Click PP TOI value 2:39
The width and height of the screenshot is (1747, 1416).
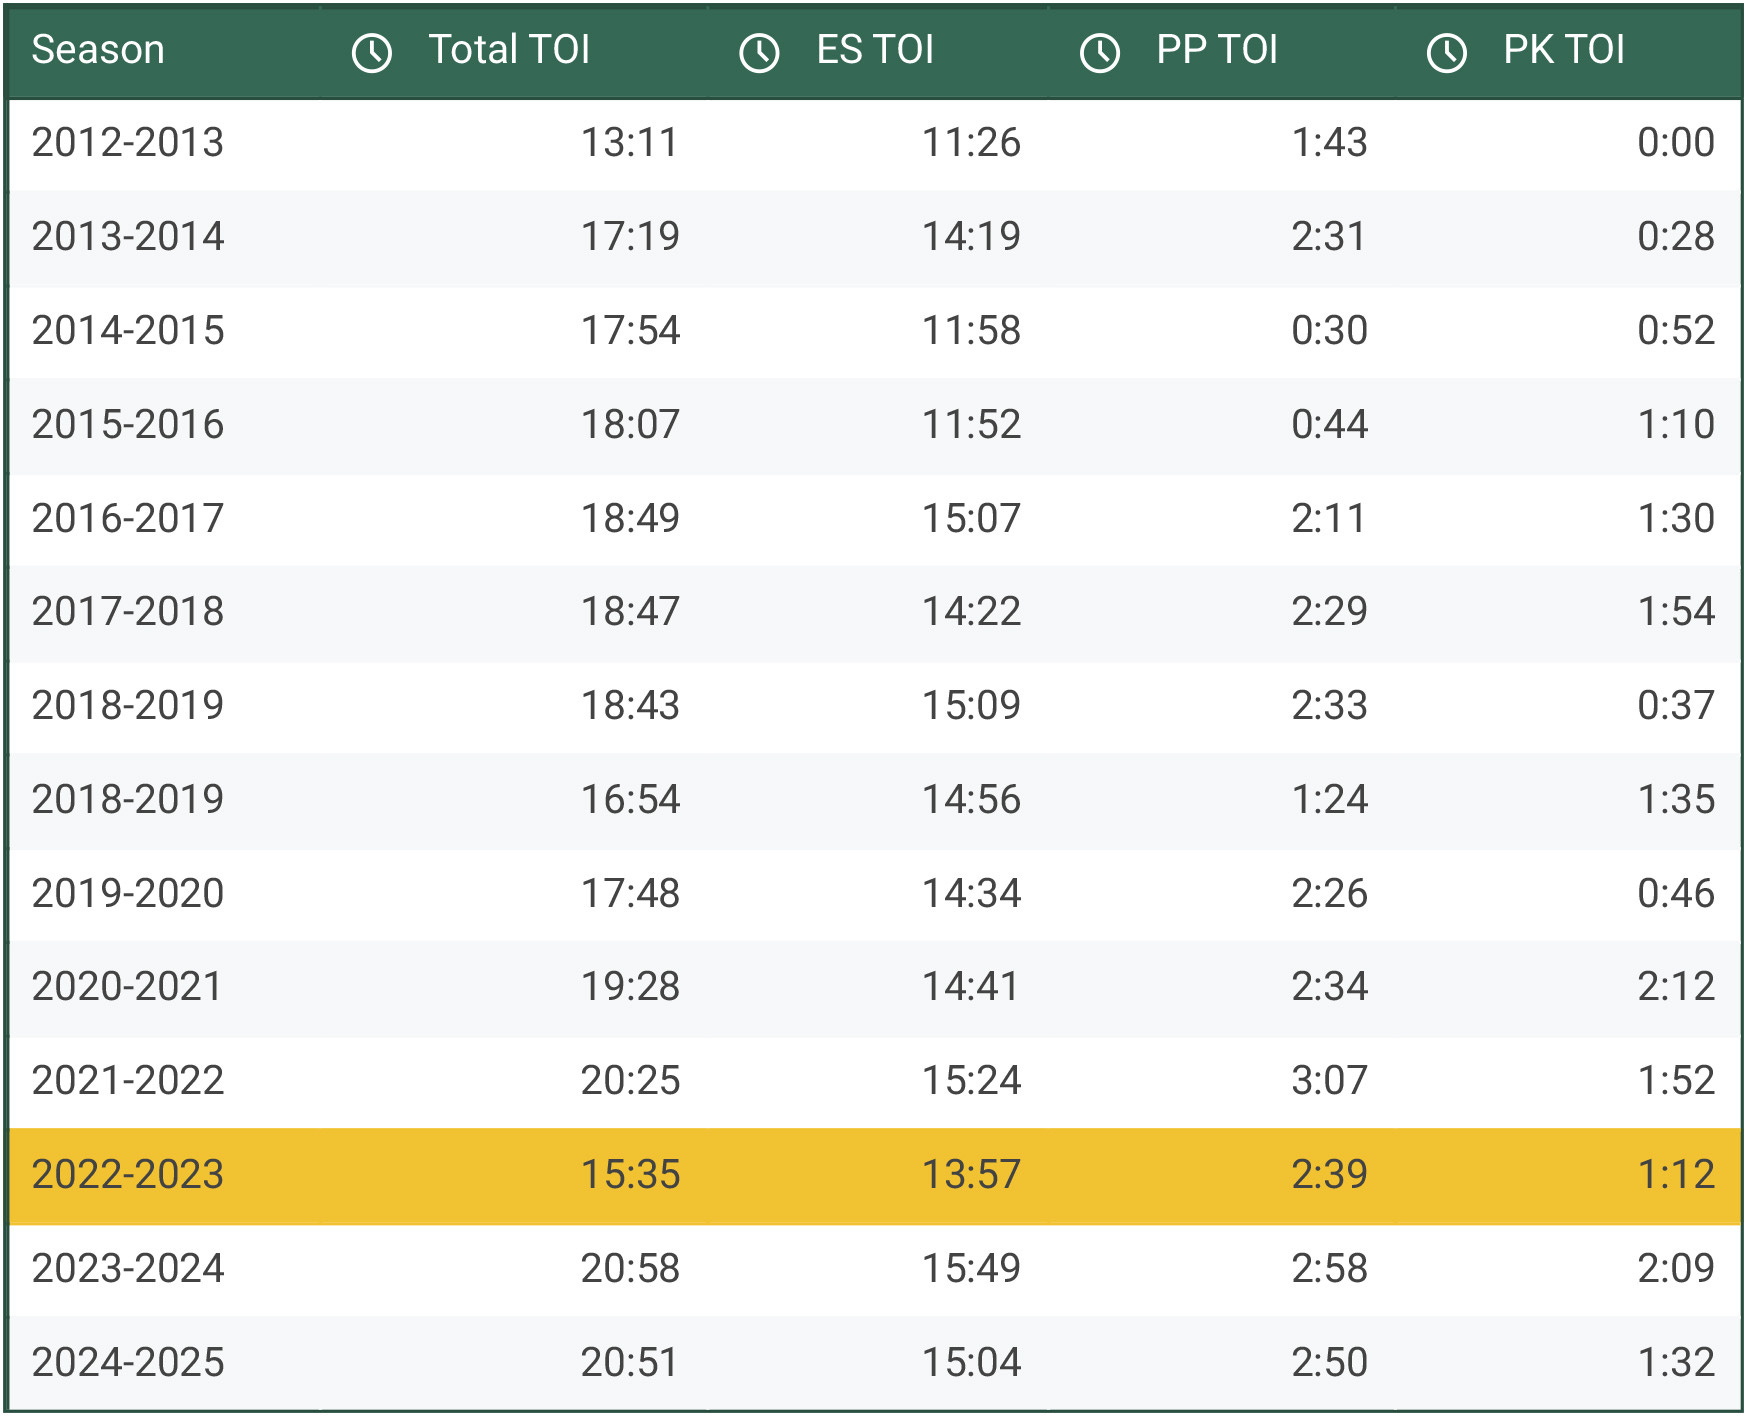1329,1175
